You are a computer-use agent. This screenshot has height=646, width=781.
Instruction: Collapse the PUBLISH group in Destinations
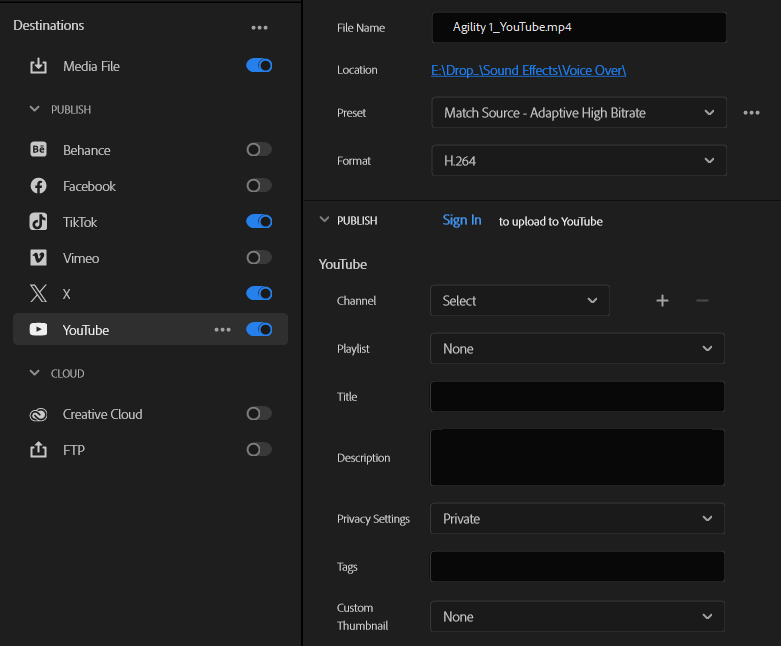(34, 109)
